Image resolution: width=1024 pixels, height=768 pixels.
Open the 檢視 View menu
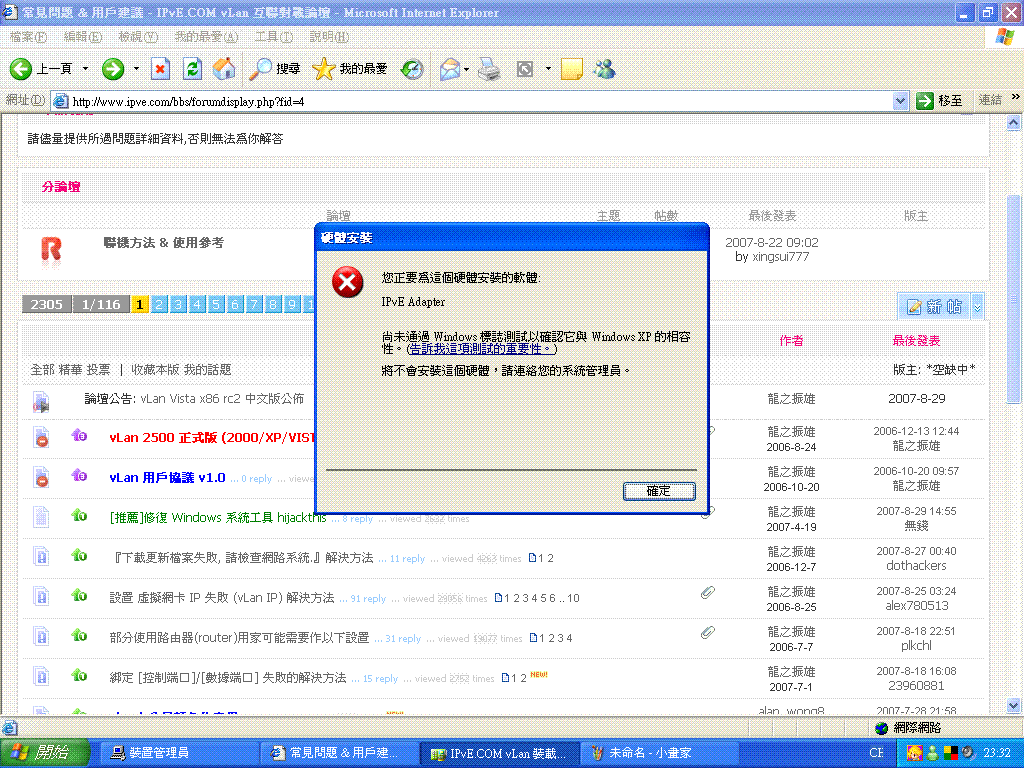coord(138,37)
